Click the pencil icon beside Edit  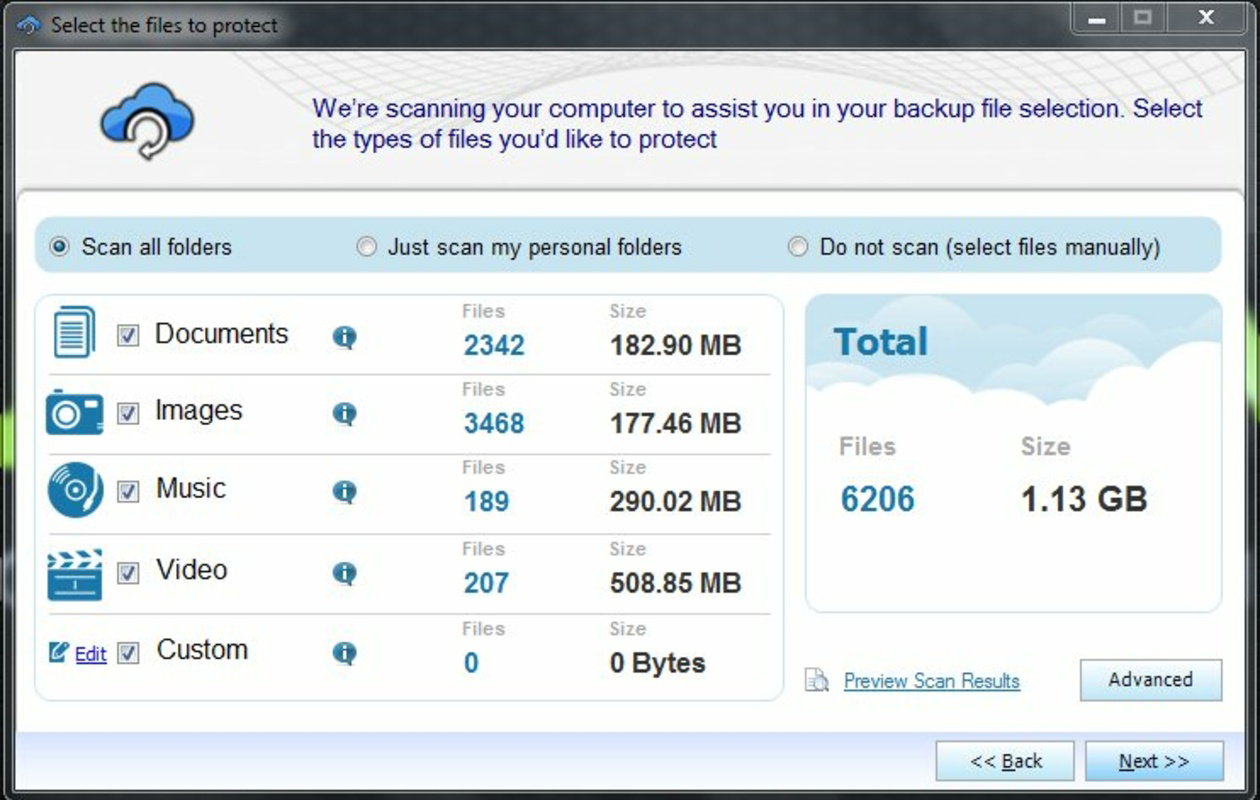(x=59, y=652)
